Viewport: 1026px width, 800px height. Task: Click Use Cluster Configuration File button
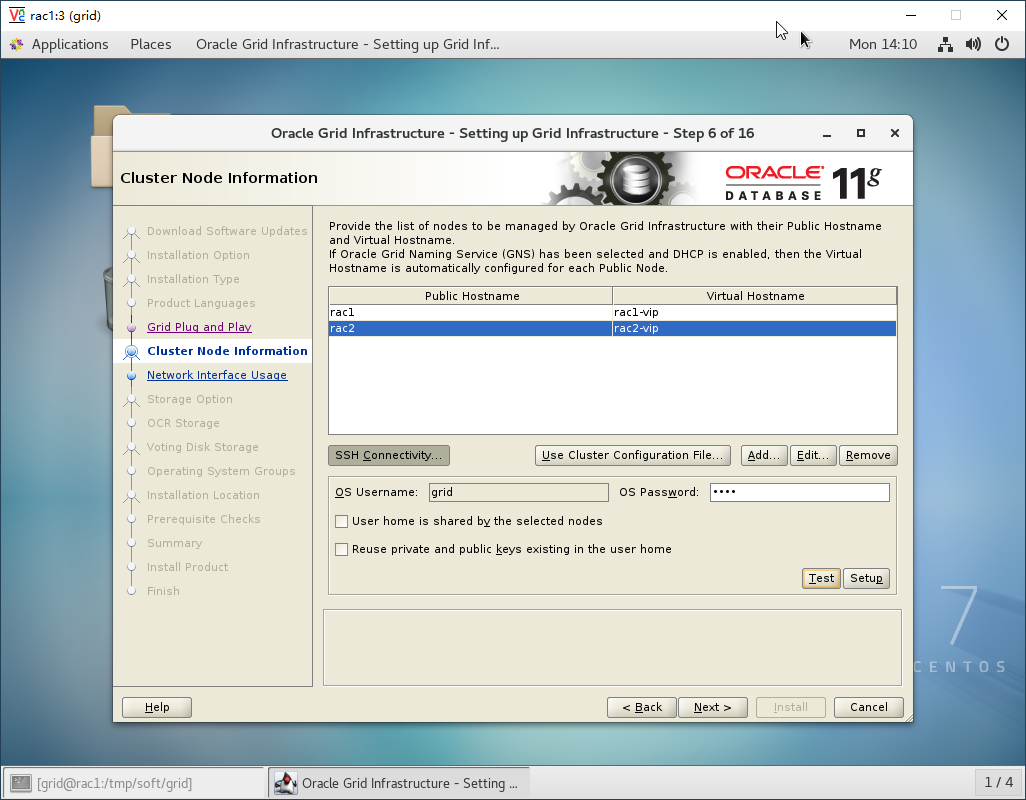633,455
